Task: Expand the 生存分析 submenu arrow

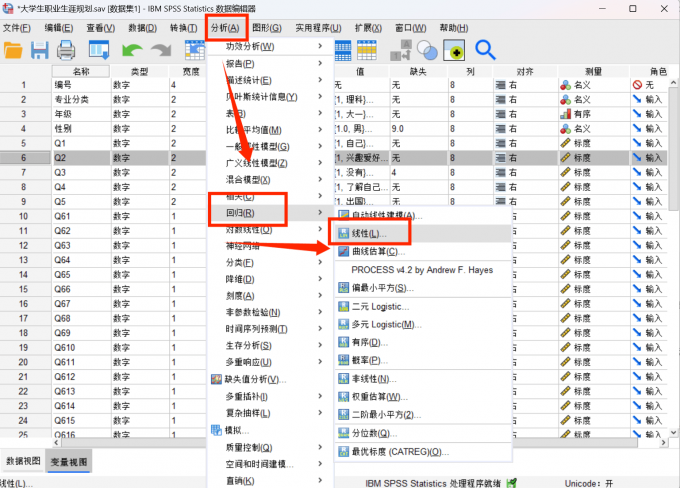Action: click(x=320, y=345)
